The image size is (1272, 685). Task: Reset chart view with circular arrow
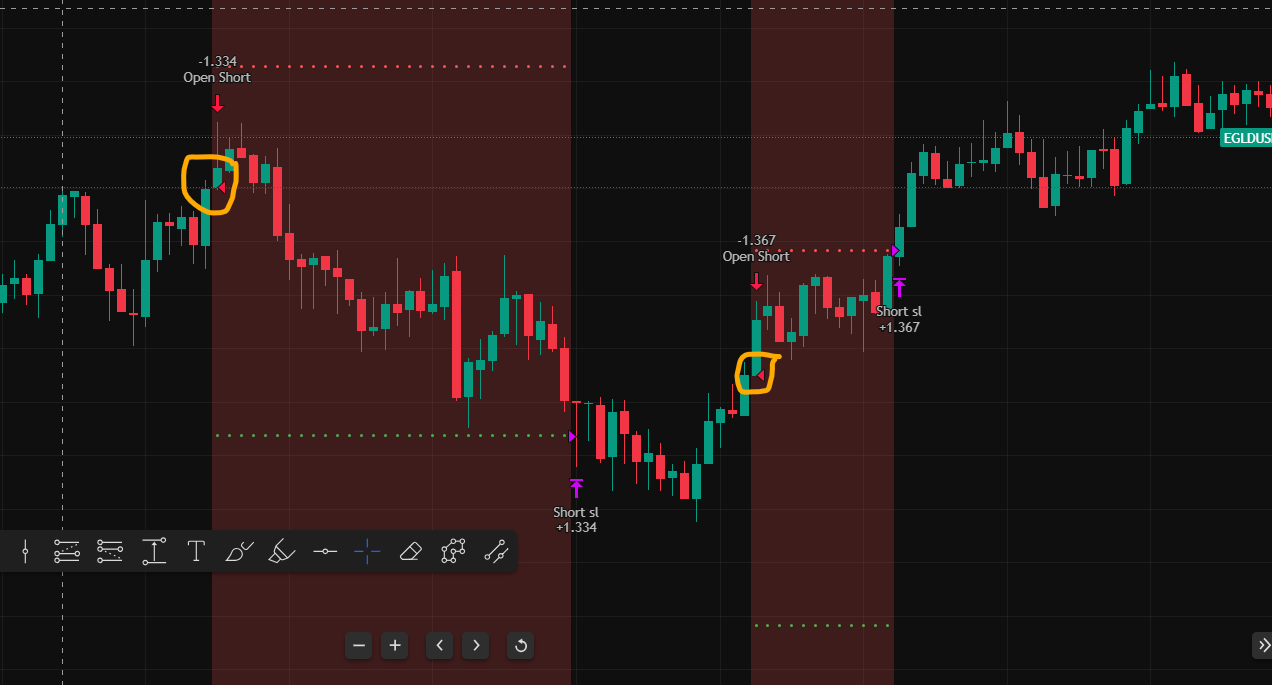coord(520,645)
